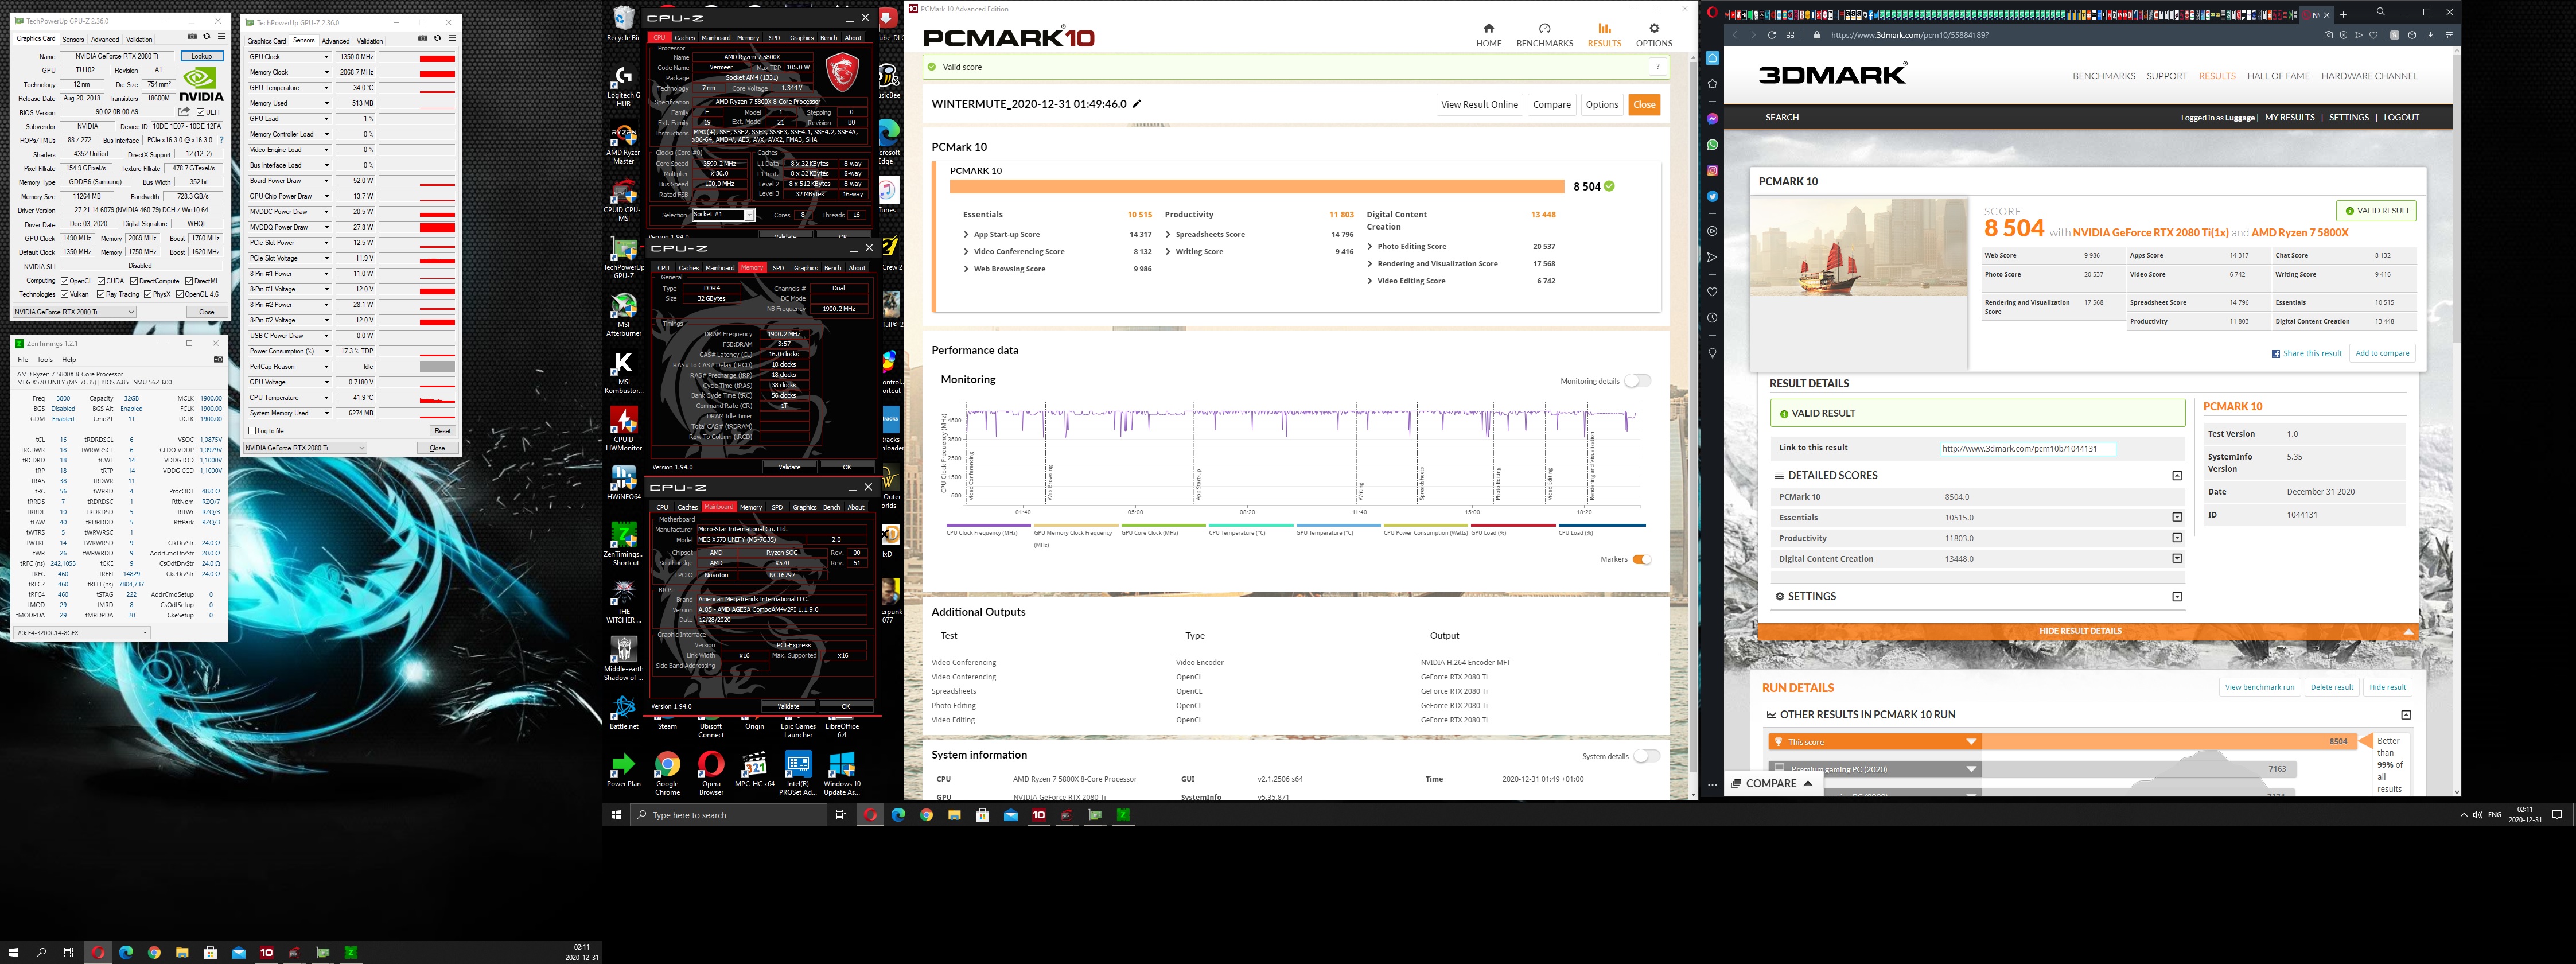Toggle Ray Tracing checkbox in GPU-Z
The image size is (2576, 964).
[x=102, y=294]
